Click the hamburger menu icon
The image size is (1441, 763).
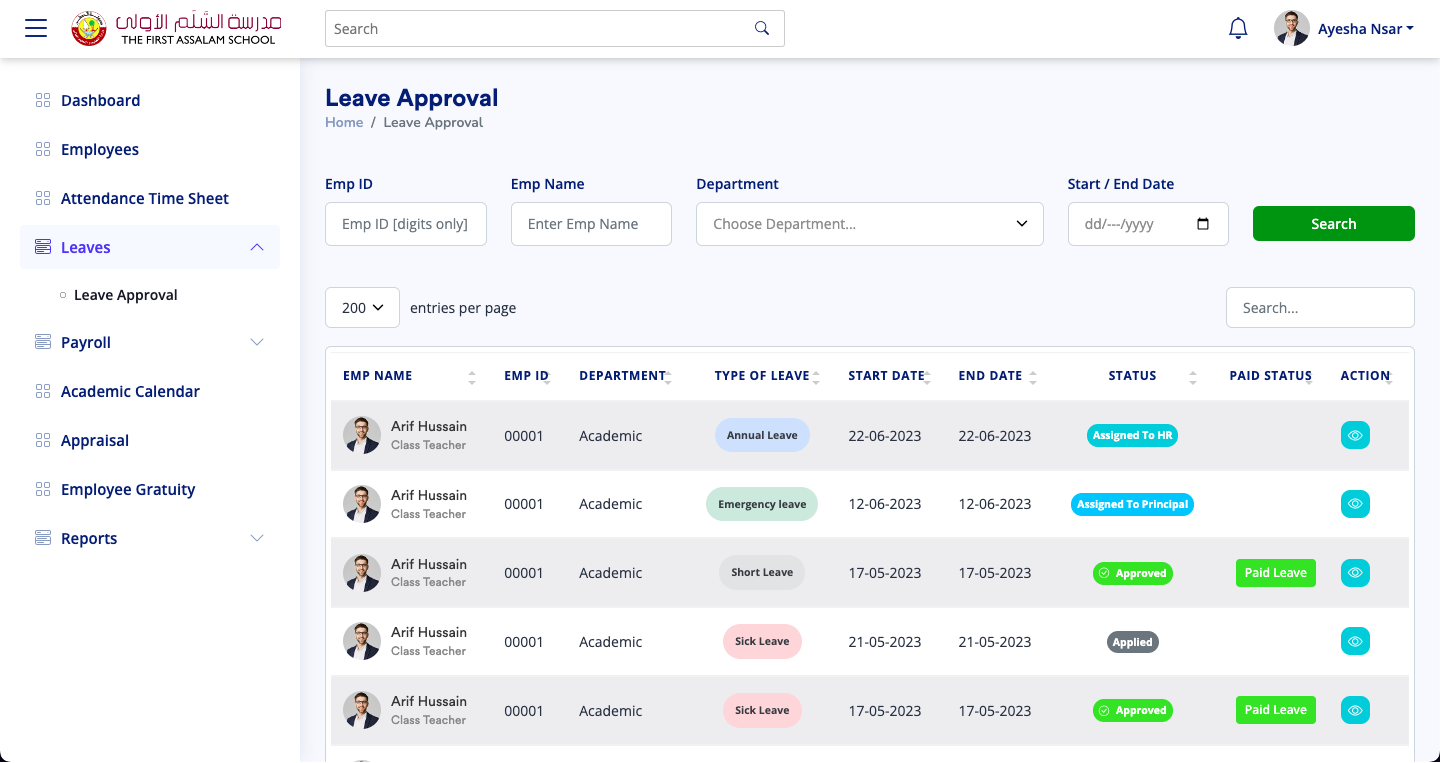pyautogui.click(x=35, y=28)
